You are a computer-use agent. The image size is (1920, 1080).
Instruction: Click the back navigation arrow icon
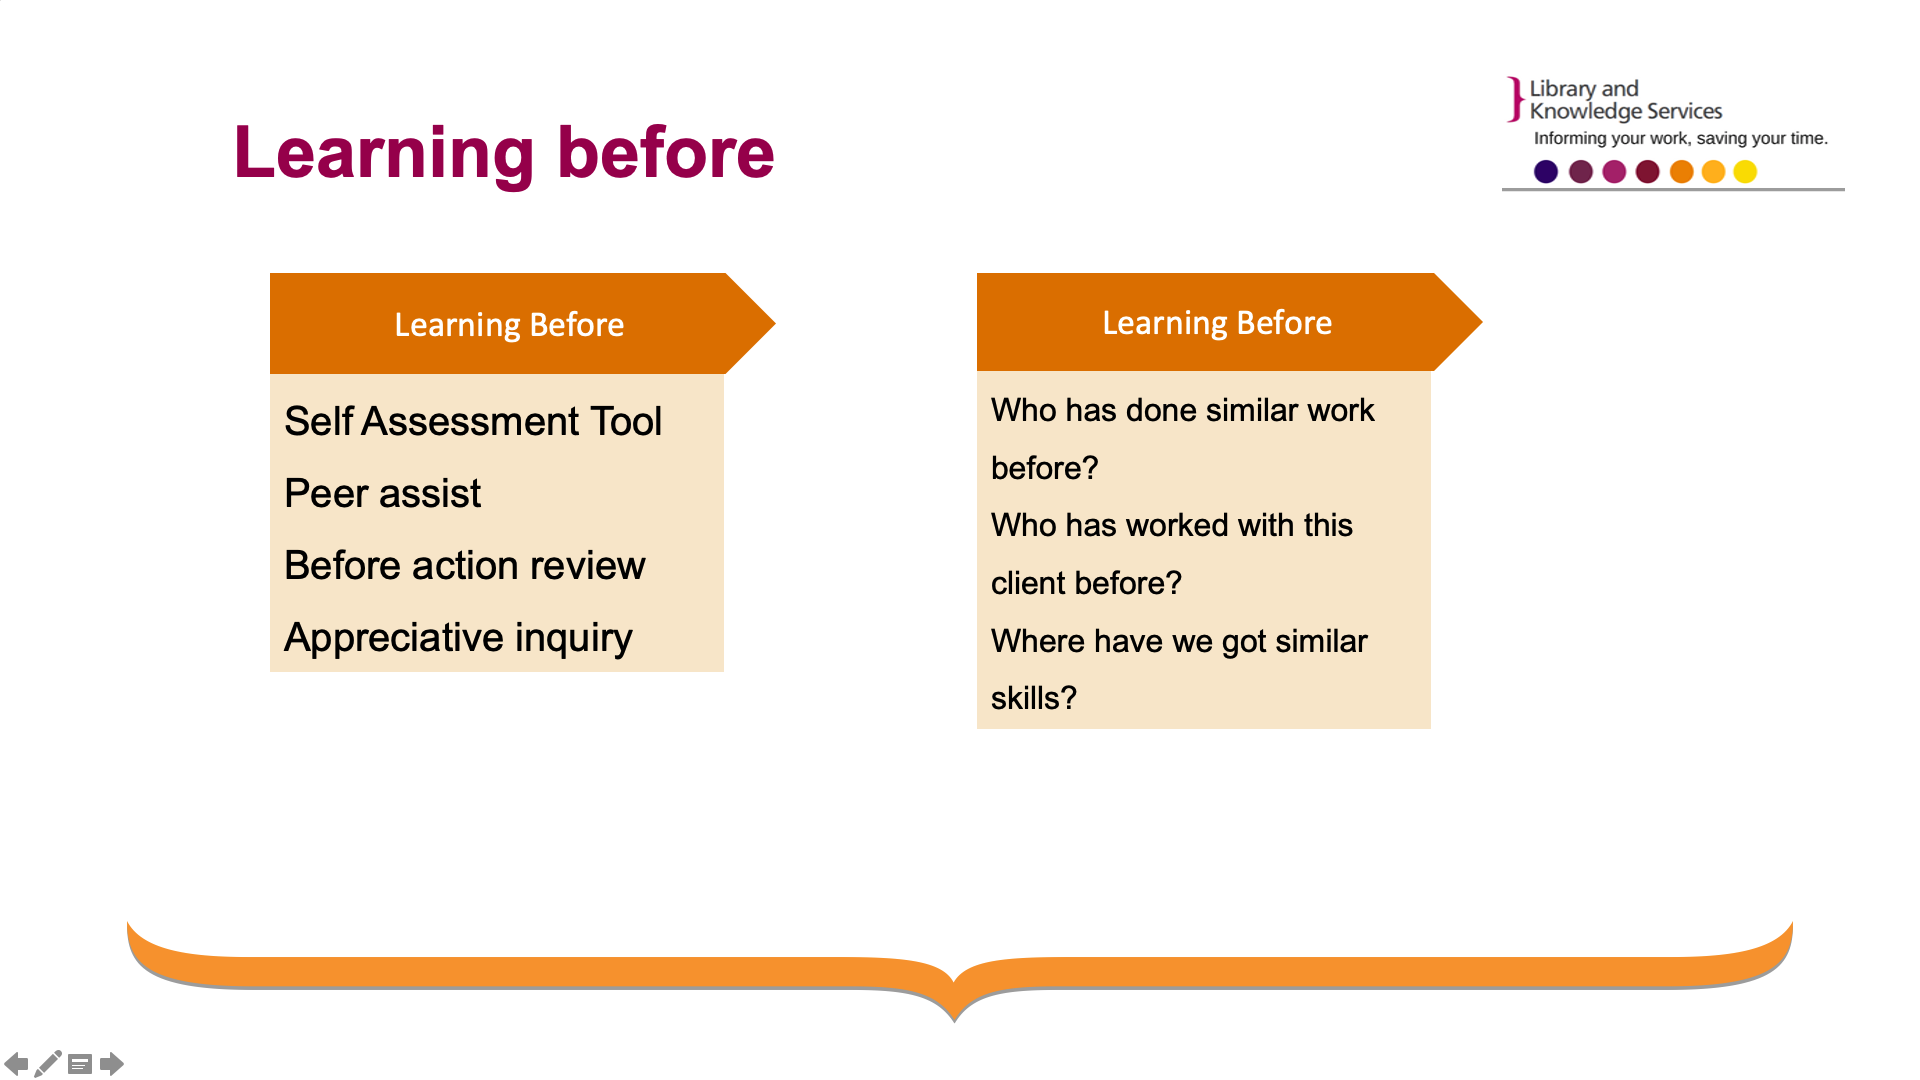[x=16, y=1064]
